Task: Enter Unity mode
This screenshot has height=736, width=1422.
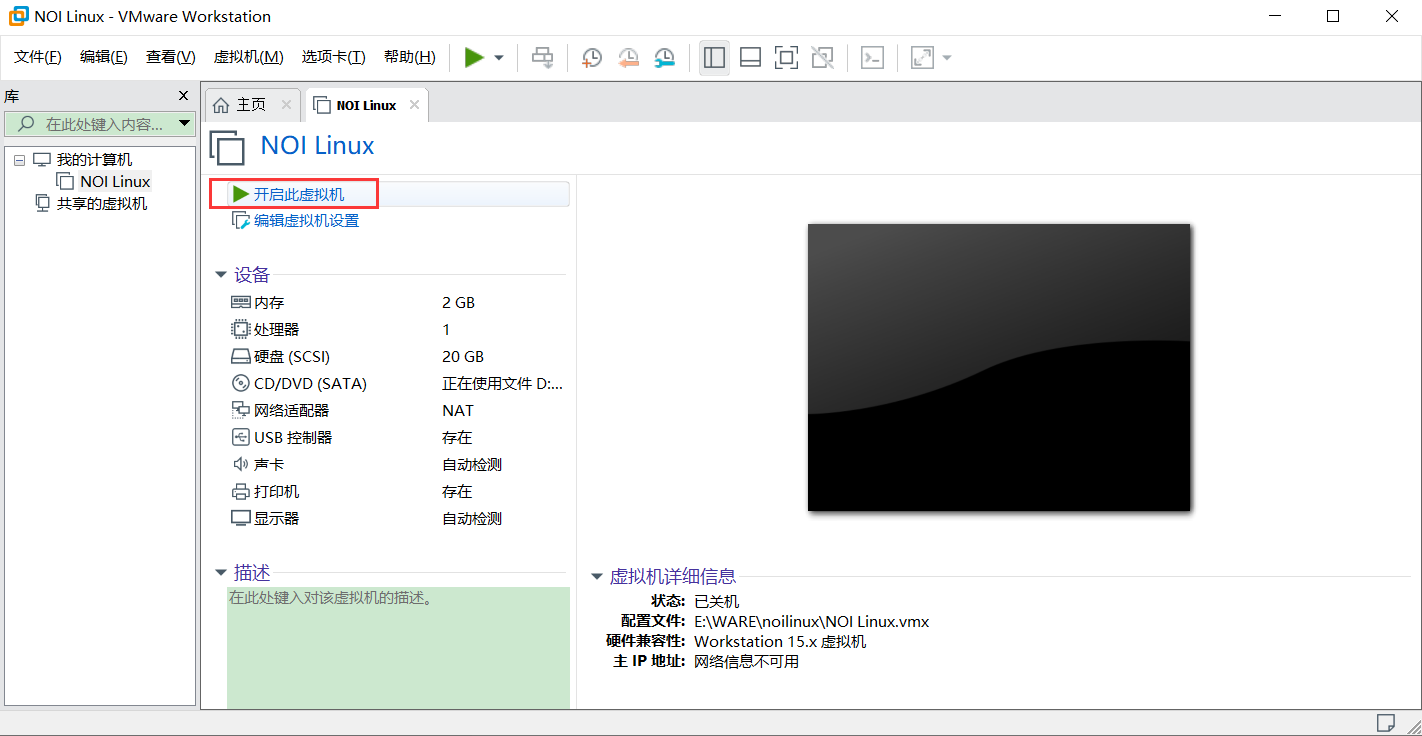Action: 822,57
